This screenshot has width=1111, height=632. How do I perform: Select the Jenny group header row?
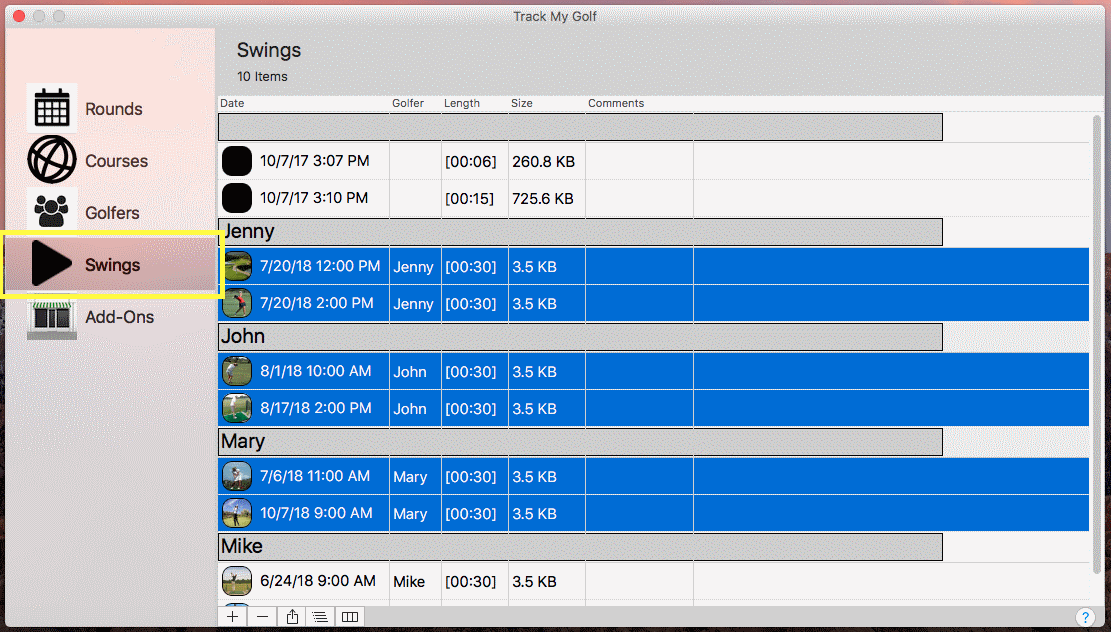[580, 232]
